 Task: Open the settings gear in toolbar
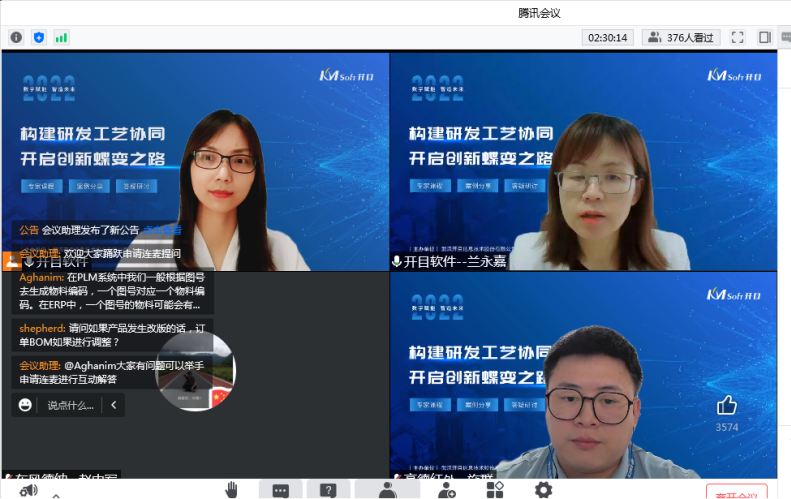coord(543,490)
